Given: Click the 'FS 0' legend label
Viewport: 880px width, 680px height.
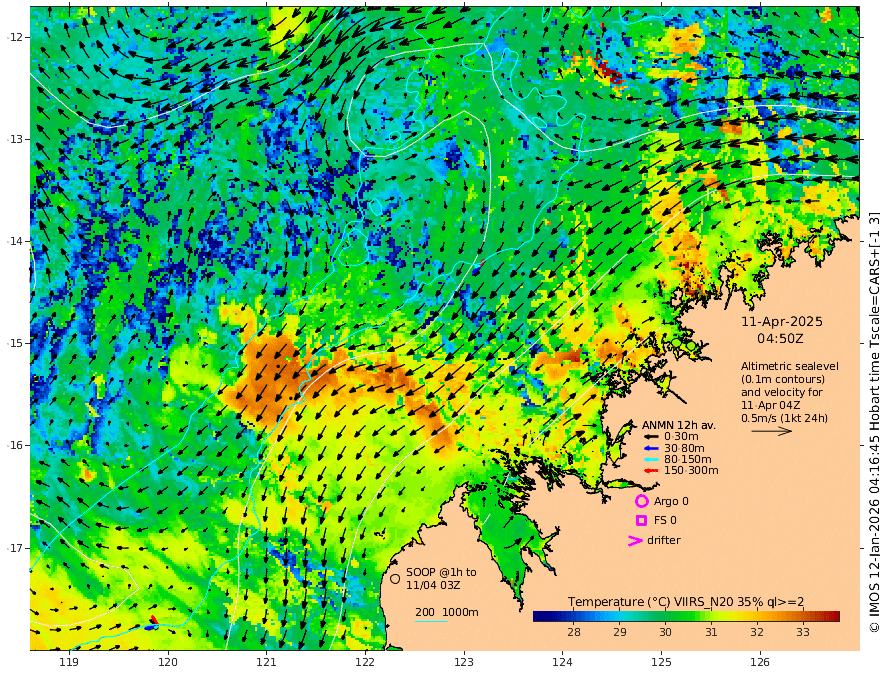Looking at the screenshot, I should 665,520.
